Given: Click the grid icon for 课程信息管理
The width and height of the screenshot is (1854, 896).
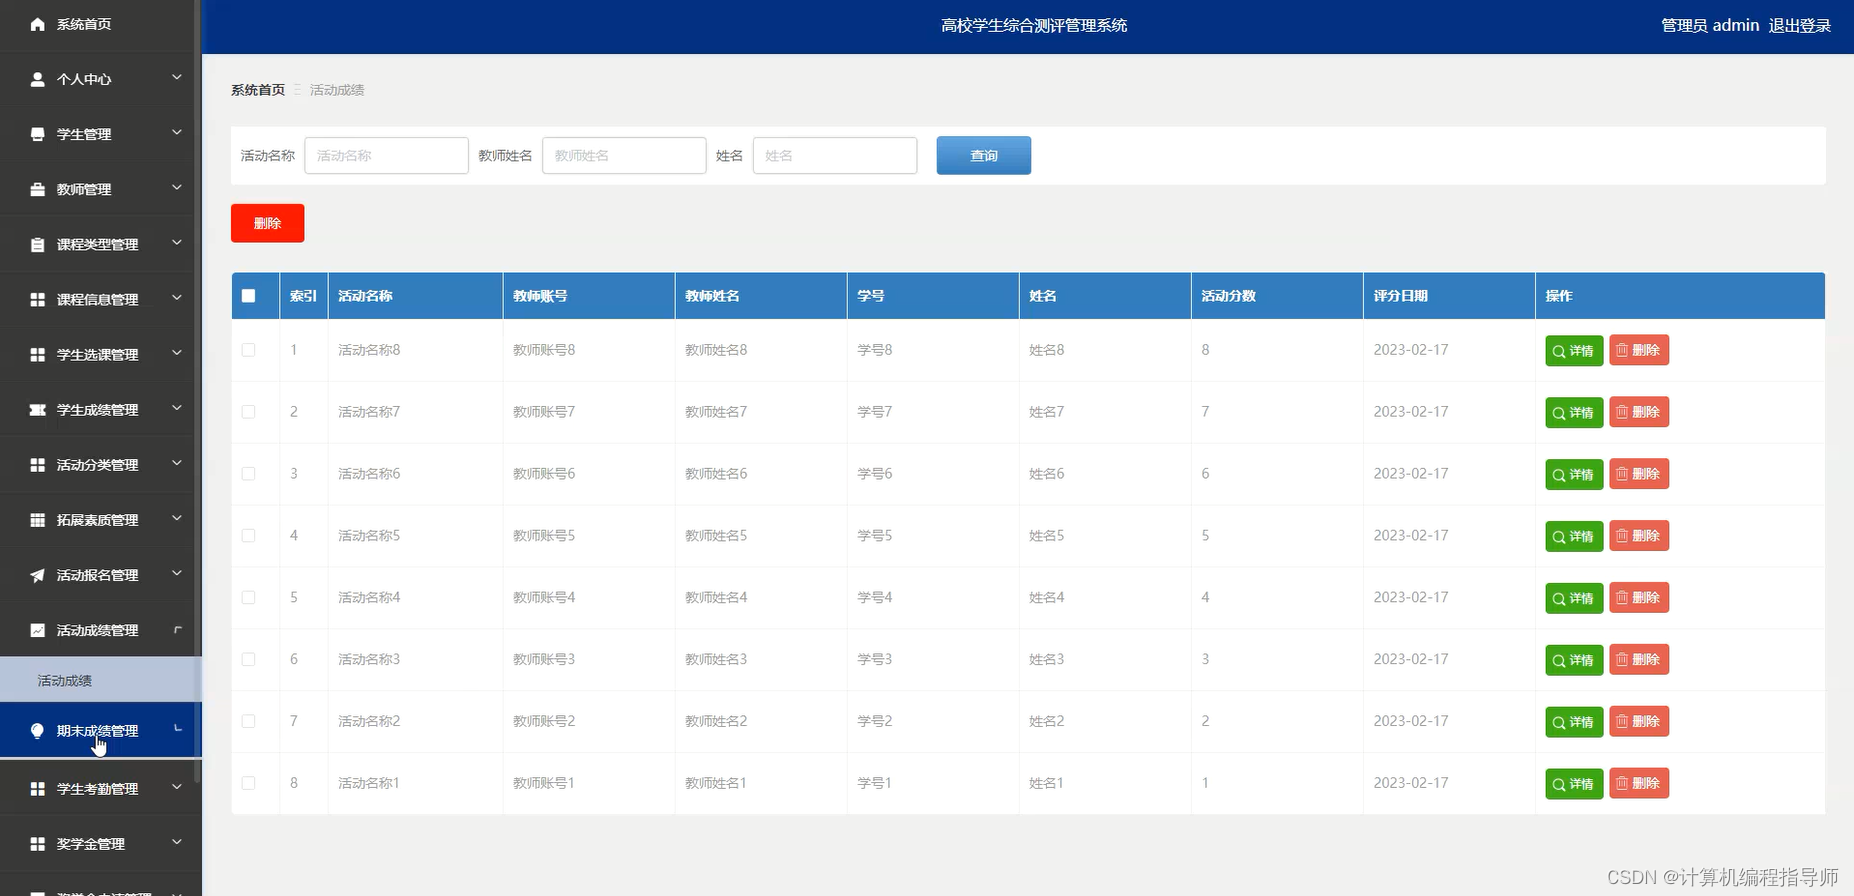Looking at the screenshot, I should (37, 299).
